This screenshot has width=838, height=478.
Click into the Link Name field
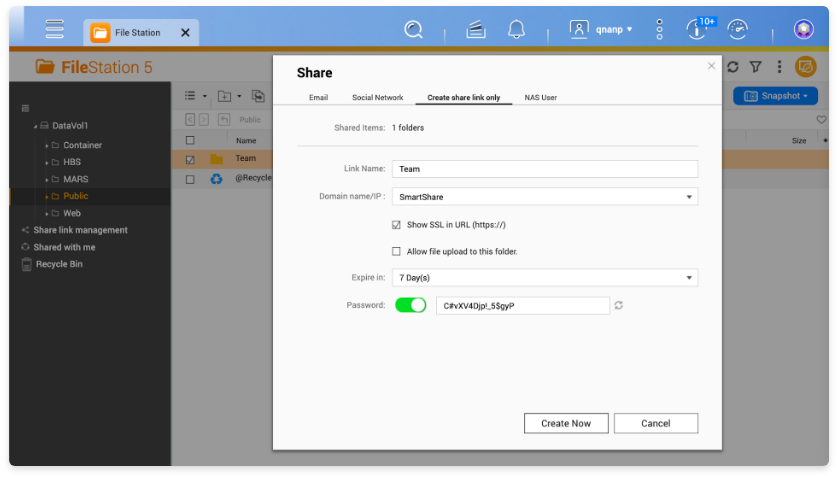tap(544, 169)
